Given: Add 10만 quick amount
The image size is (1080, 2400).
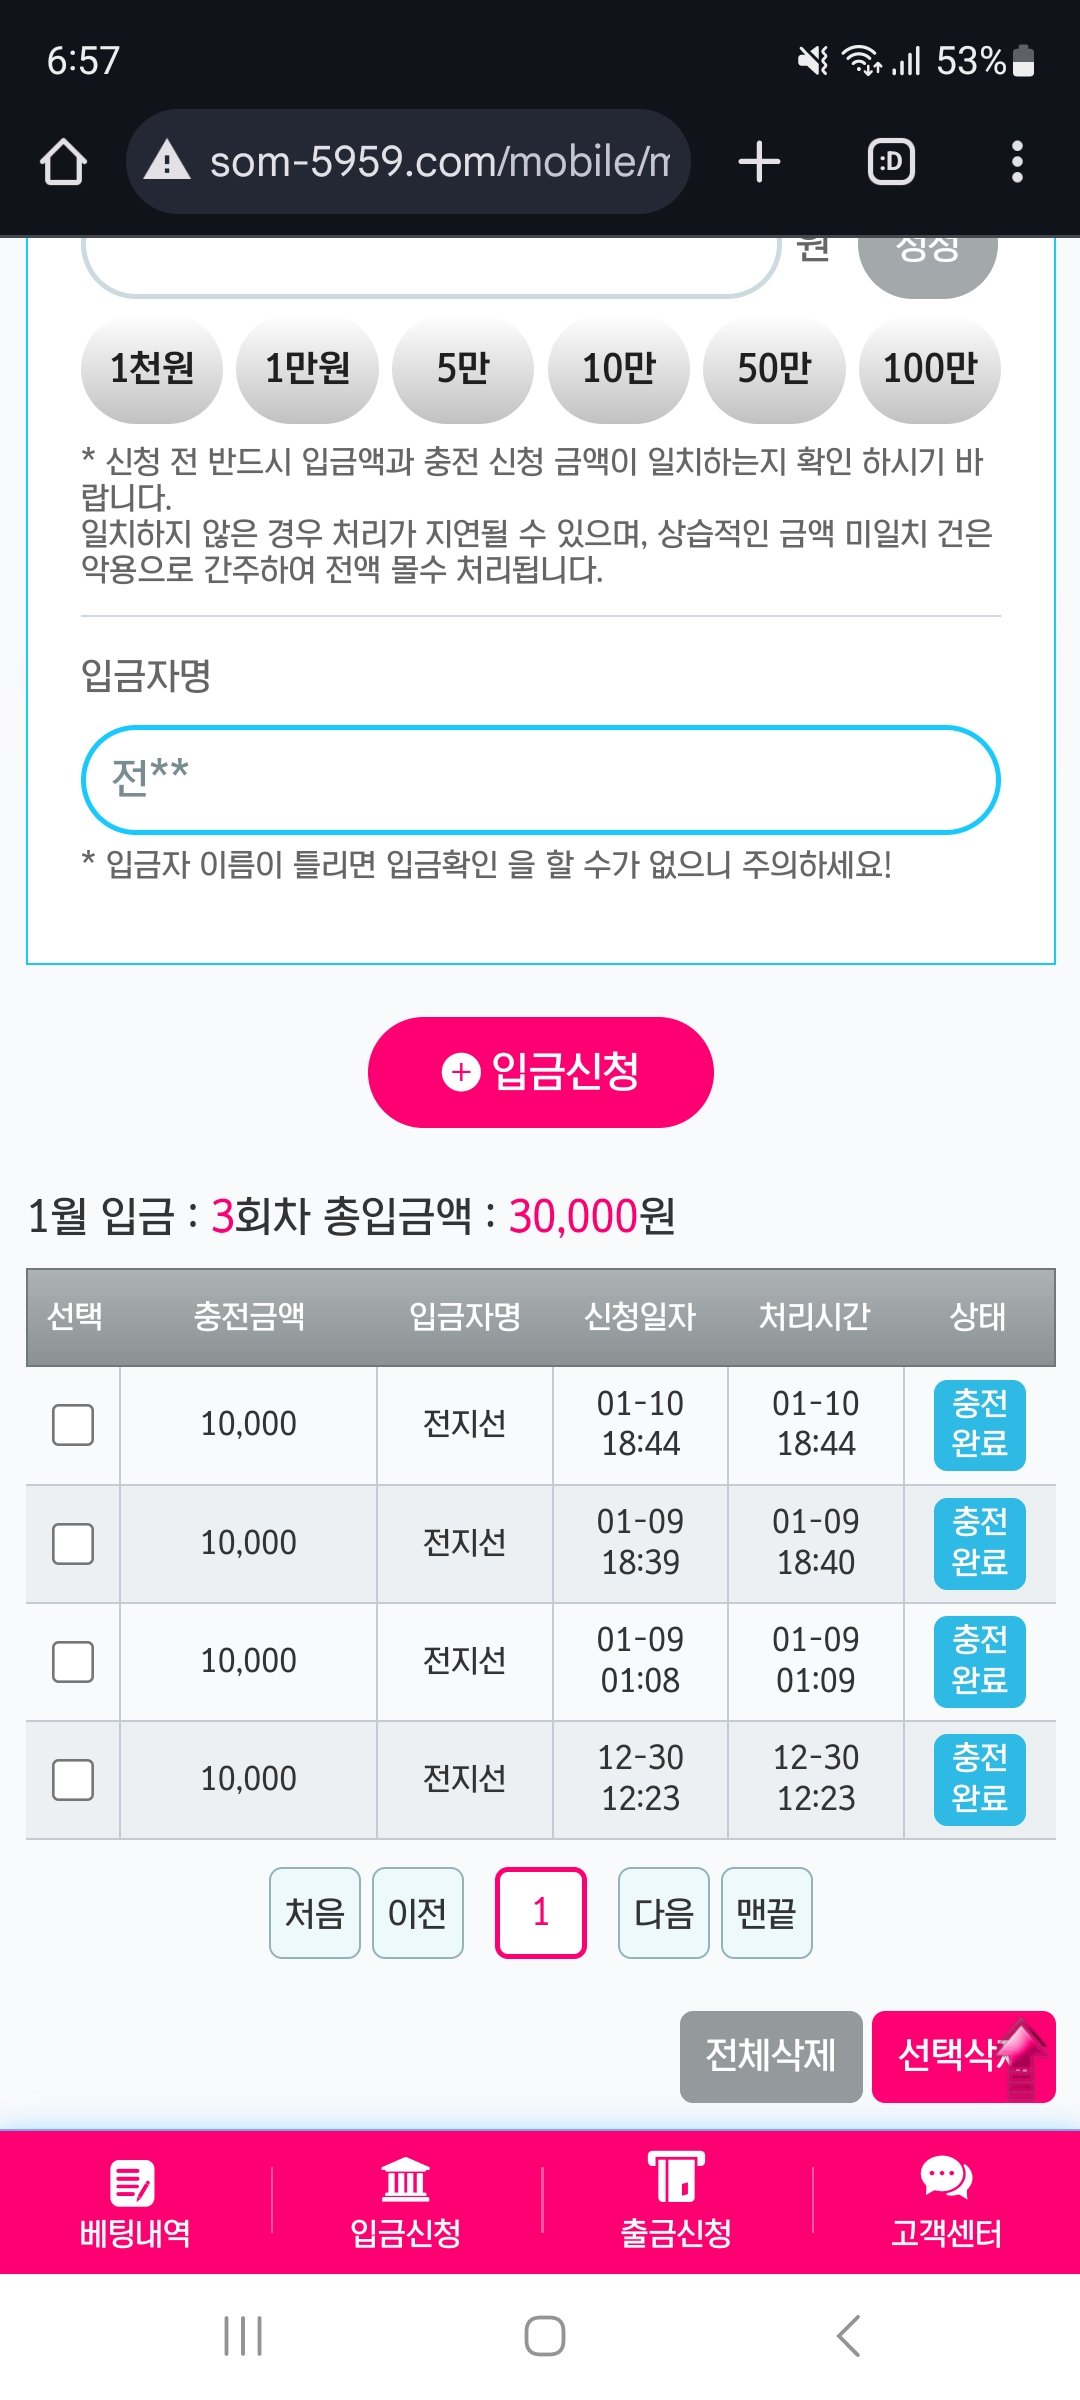Looking at the screenshot, I should [x=619, y=369].
